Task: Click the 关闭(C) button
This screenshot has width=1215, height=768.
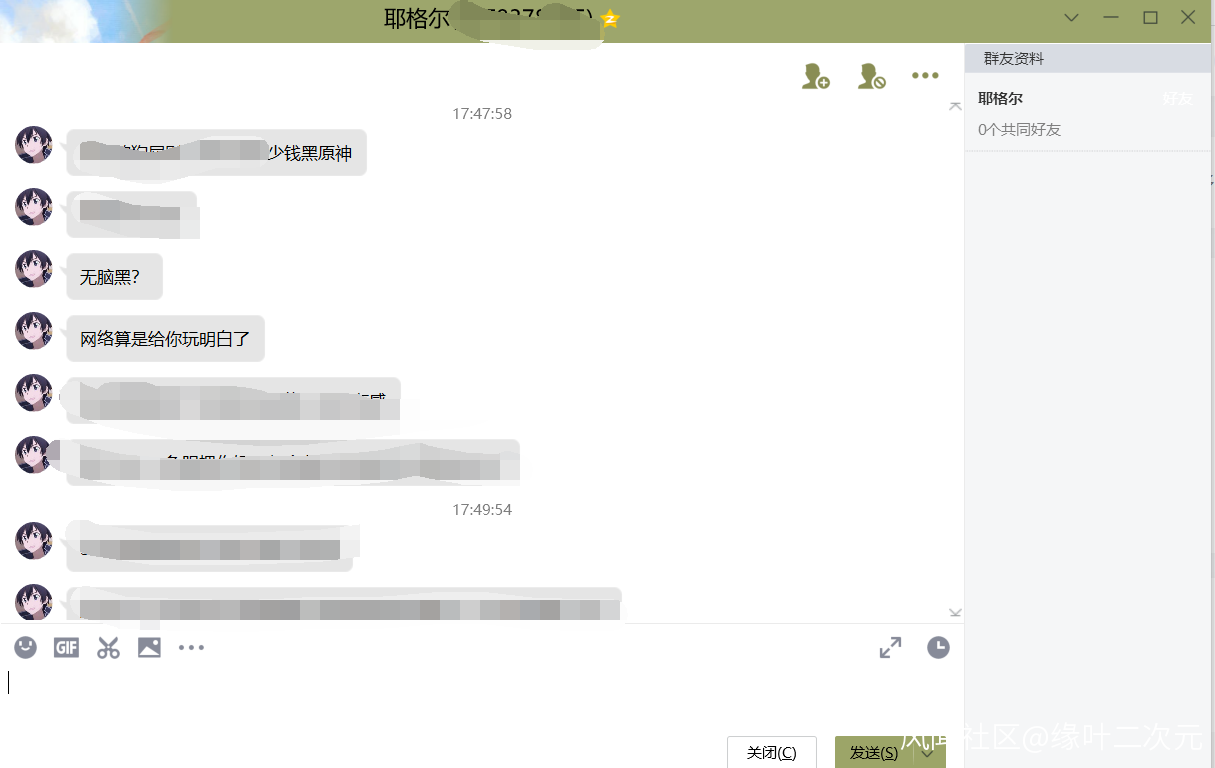Action: (772, 753)
